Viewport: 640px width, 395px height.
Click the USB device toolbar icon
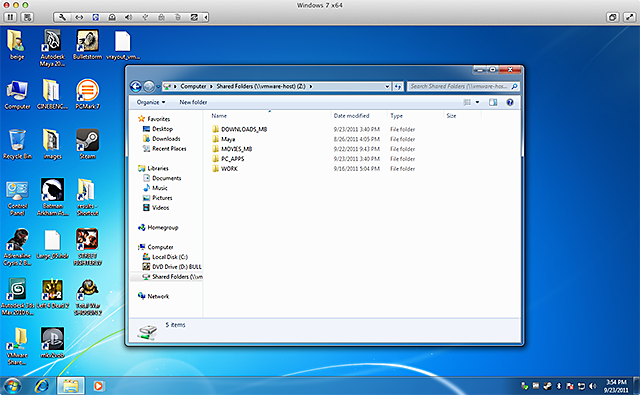tap(145, 17)
